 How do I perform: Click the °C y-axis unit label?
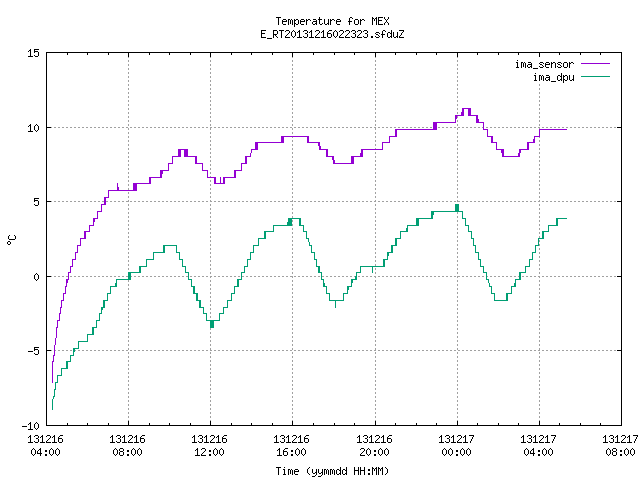click(x=11, y=240)
